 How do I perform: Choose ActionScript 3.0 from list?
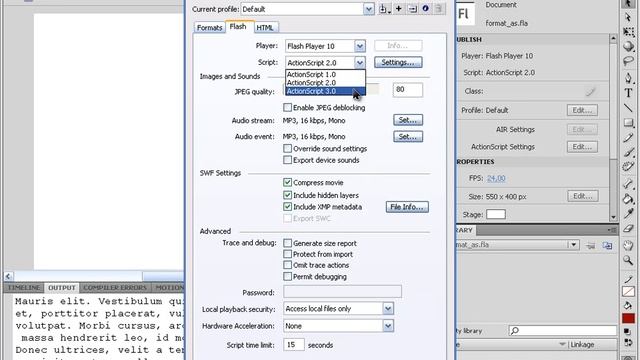click(325, 91)
